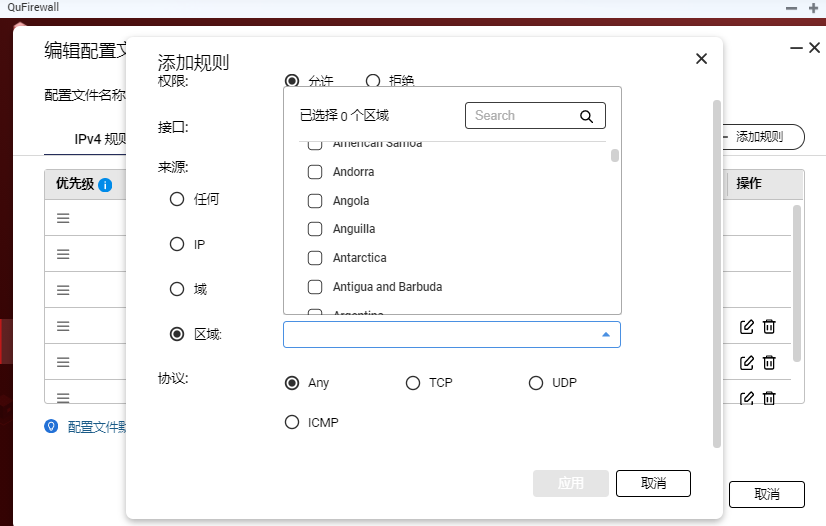This screenshot has width=826, height=526.
Task: Click the fifth row drag handle icon
Action: [x=63, y=362]
